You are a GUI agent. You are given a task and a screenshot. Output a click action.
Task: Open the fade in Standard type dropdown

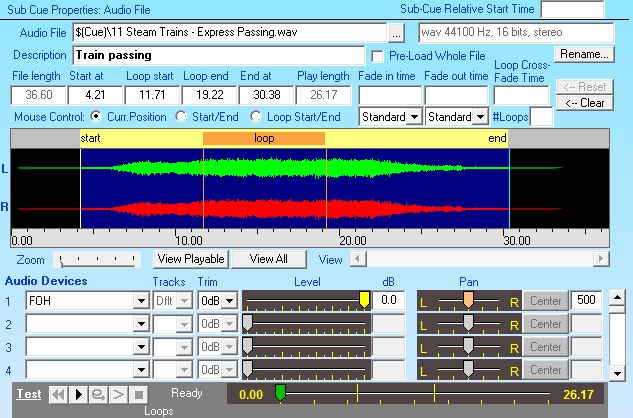click(414, 117)
